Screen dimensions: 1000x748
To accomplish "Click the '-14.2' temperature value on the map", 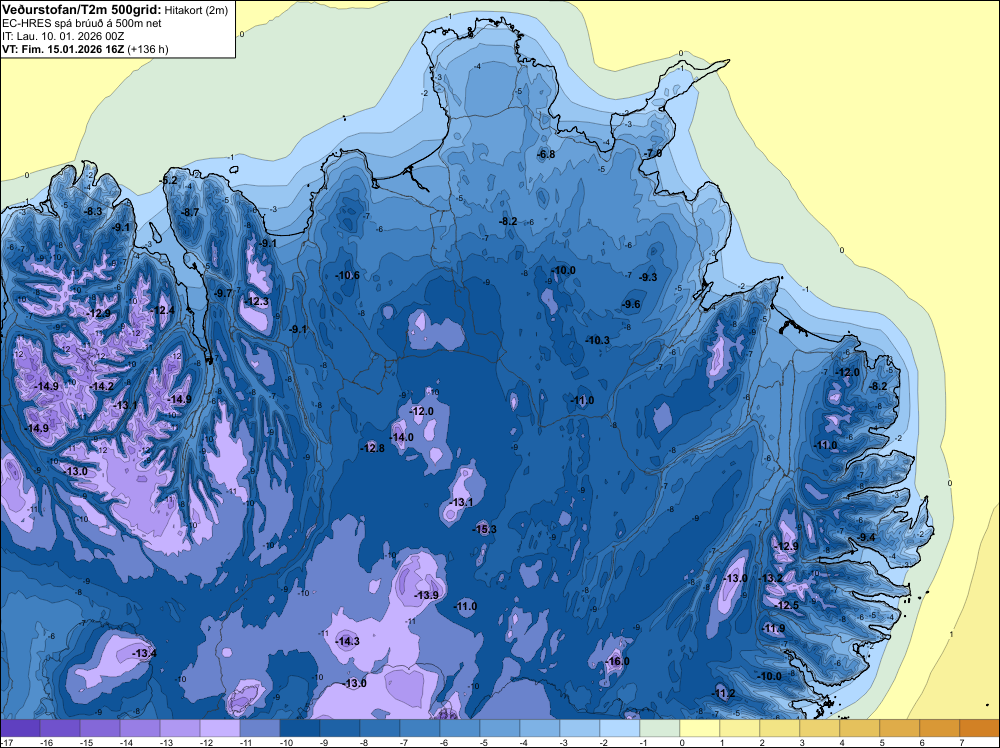I will pyautogui.click(x=102, y=386).
